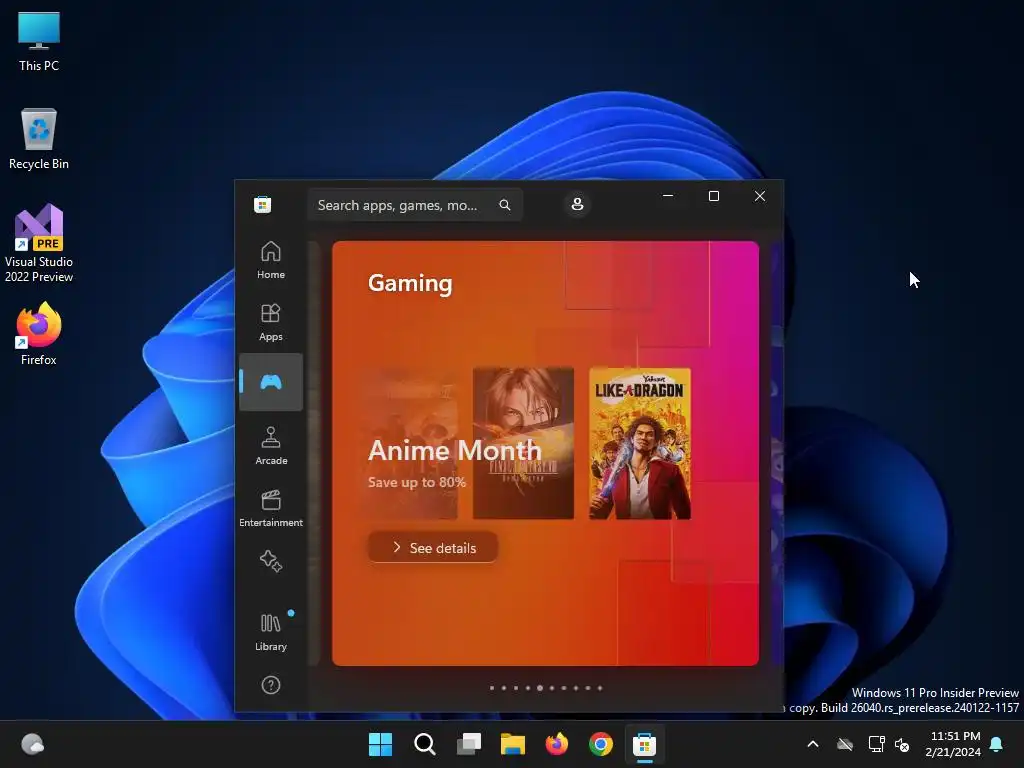The height and width of the screenshot is (768, 1024).
Task: Click the See details button
Action: pos(433,548)
